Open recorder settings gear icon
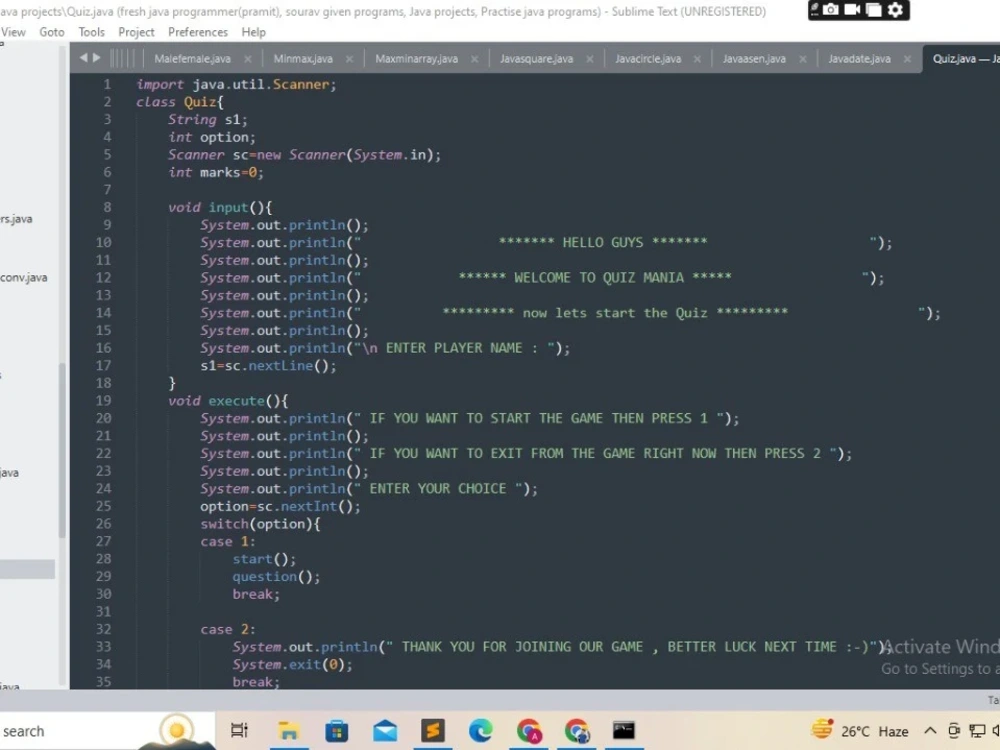 coord(895,10)
